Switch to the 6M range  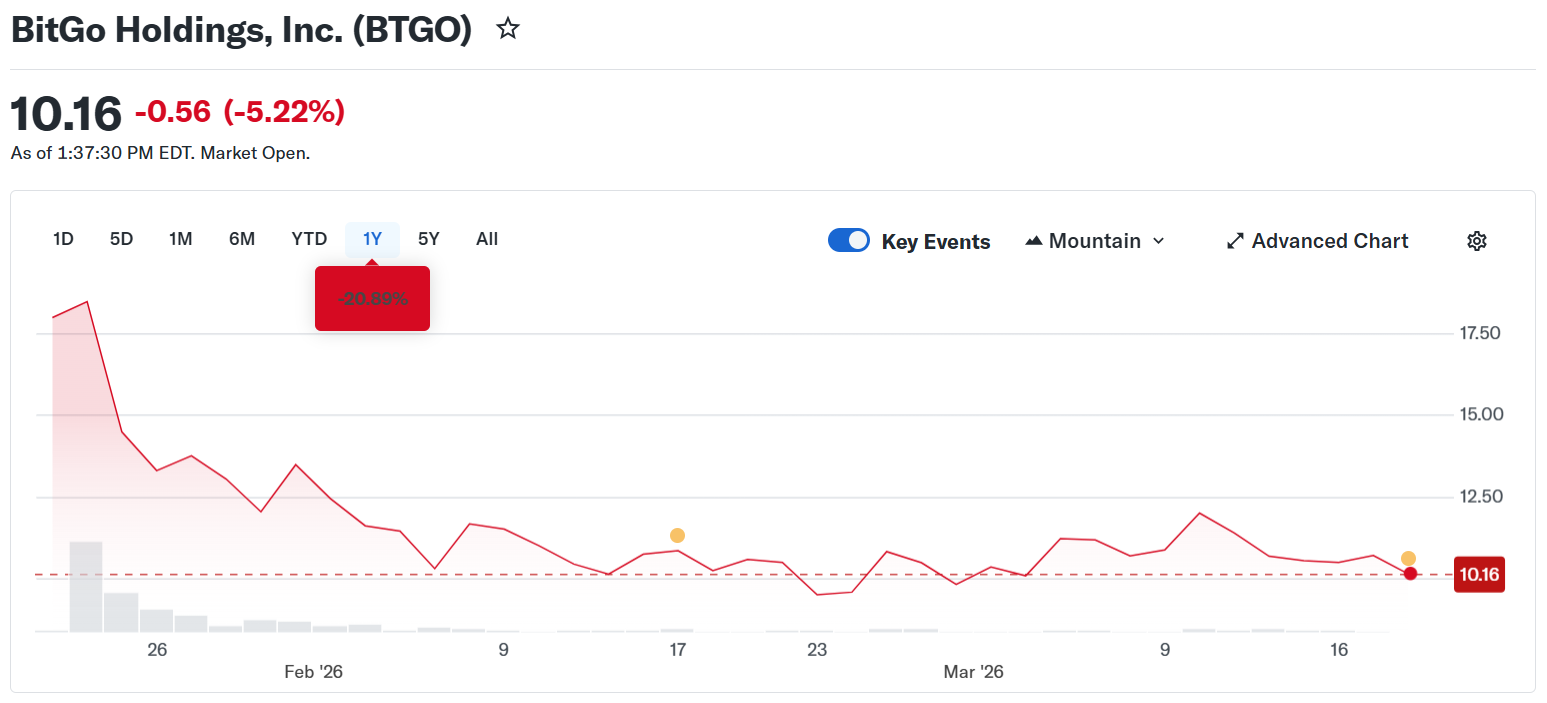(x=242, y=239)
